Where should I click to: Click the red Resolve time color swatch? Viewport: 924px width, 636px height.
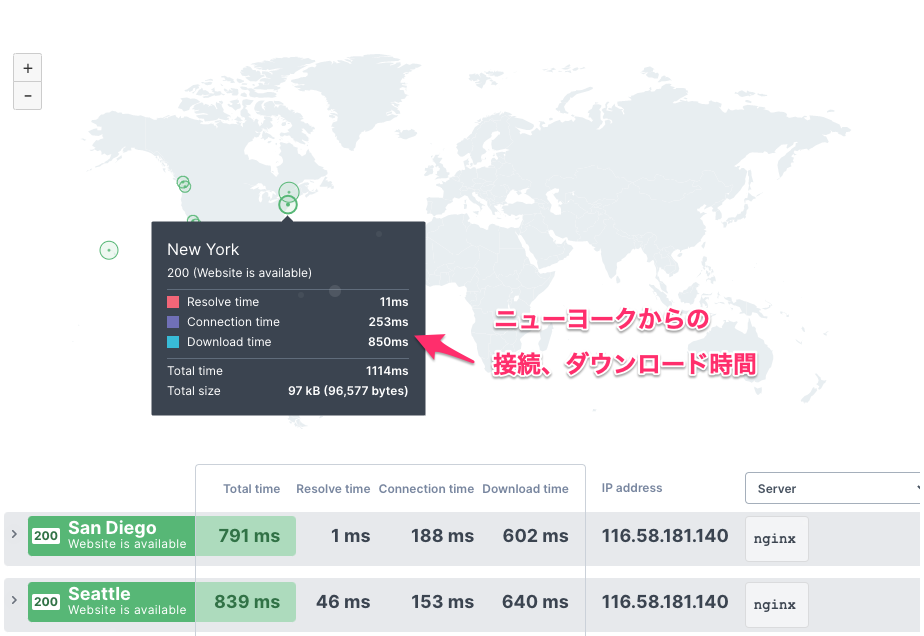(x=173, y=302)
